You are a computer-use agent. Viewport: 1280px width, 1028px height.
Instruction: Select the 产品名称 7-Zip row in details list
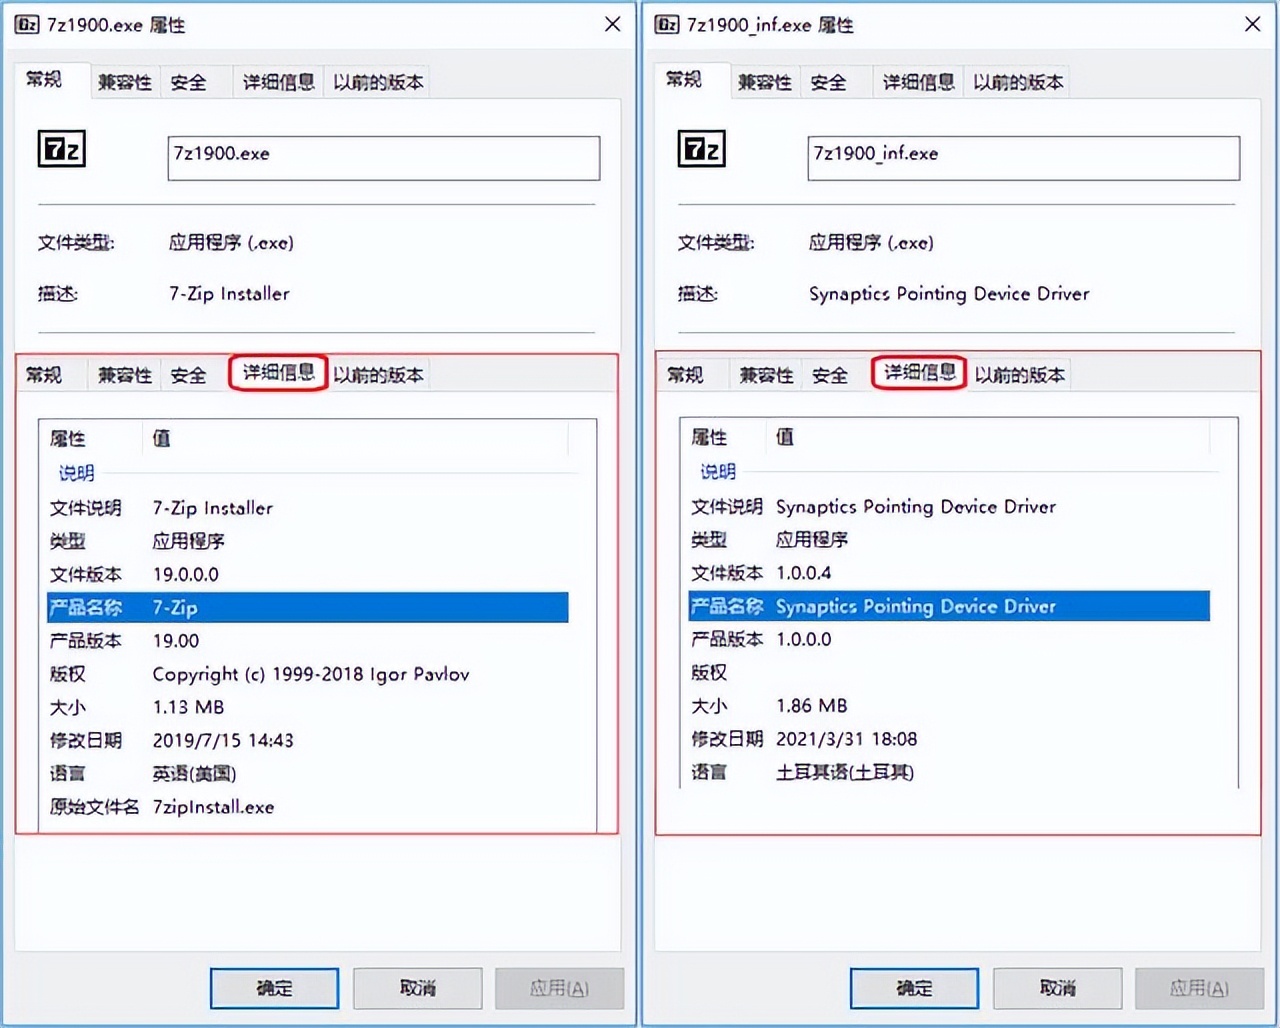pos(308,607)
